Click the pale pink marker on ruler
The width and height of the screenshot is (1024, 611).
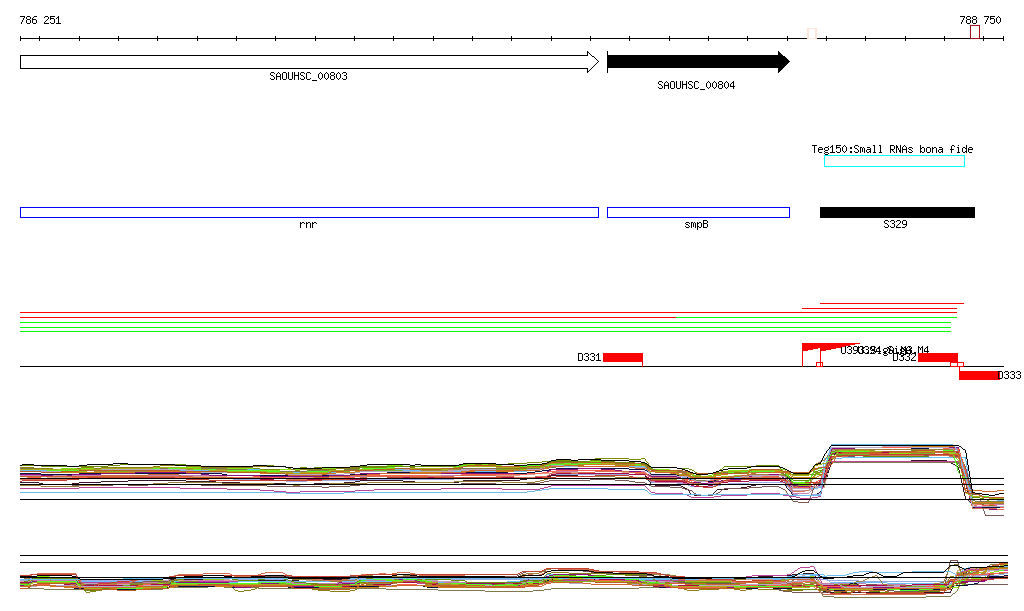[812, 33]
